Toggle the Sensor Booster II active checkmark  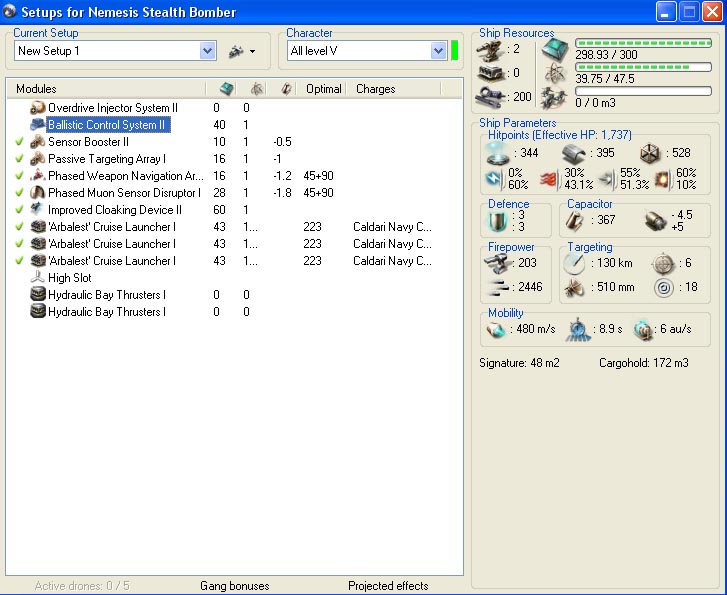coord(19,142)
